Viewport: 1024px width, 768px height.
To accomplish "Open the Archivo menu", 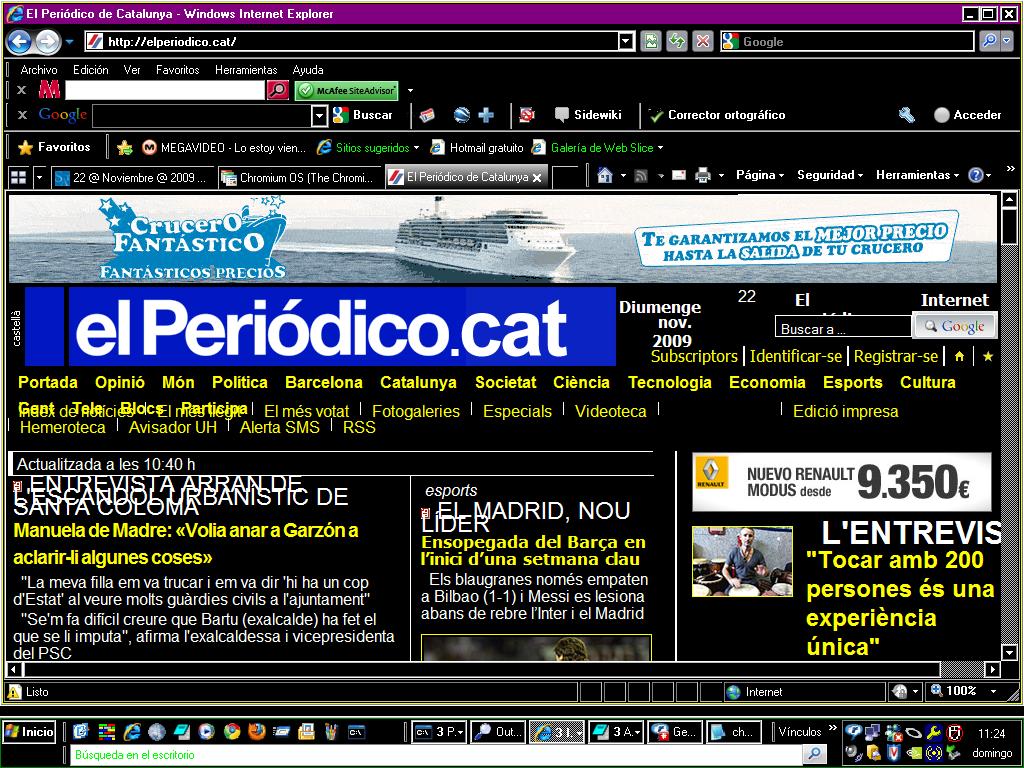I will (x=39, y=70).
